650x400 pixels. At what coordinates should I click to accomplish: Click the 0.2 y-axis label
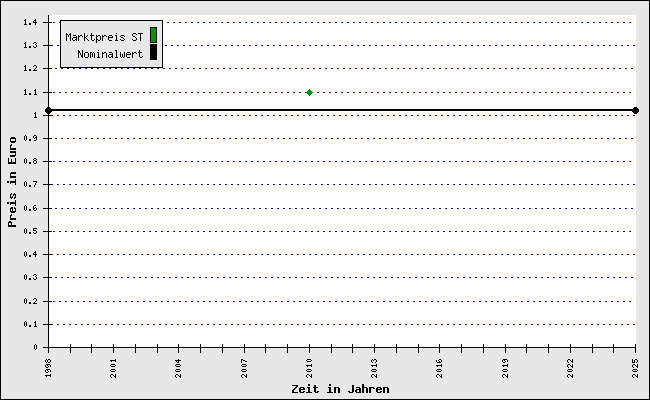click(x=30, y=301)
